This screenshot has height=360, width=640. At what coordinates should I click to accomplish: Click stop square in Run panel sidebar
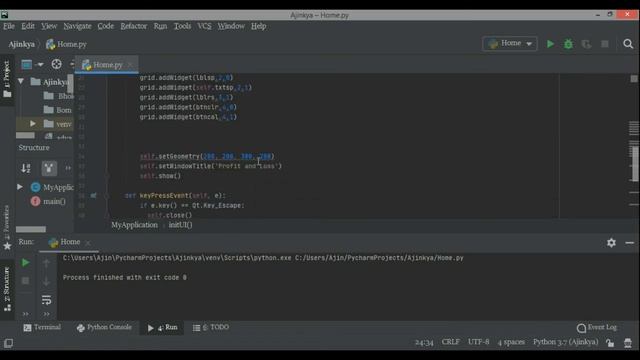[x=25, y=281]
